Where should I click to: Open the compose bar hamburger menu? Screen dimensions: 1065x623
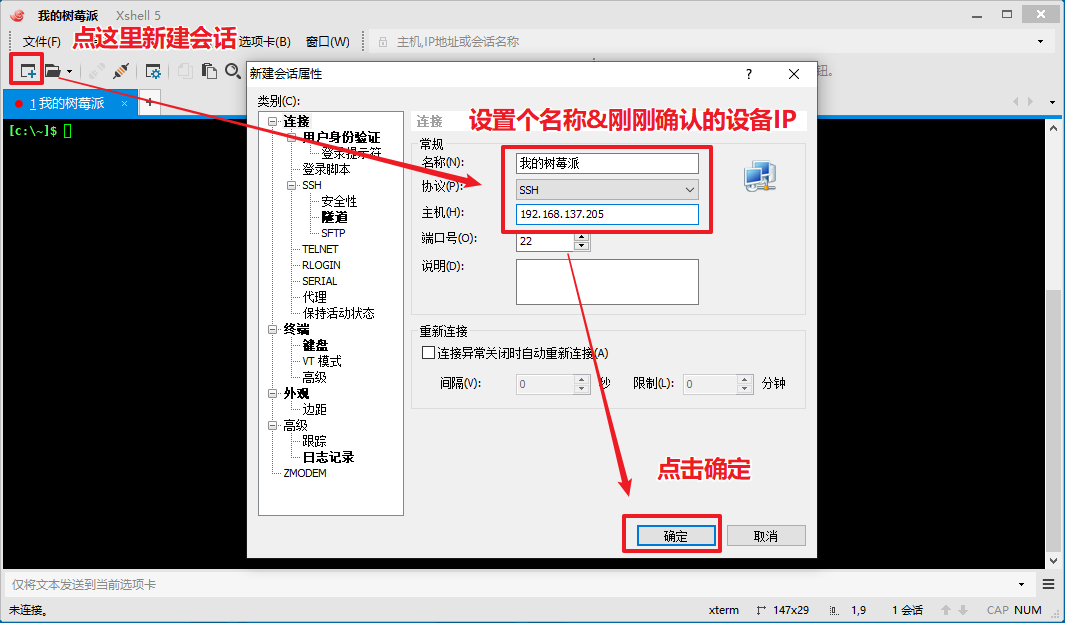[1049, 584]
